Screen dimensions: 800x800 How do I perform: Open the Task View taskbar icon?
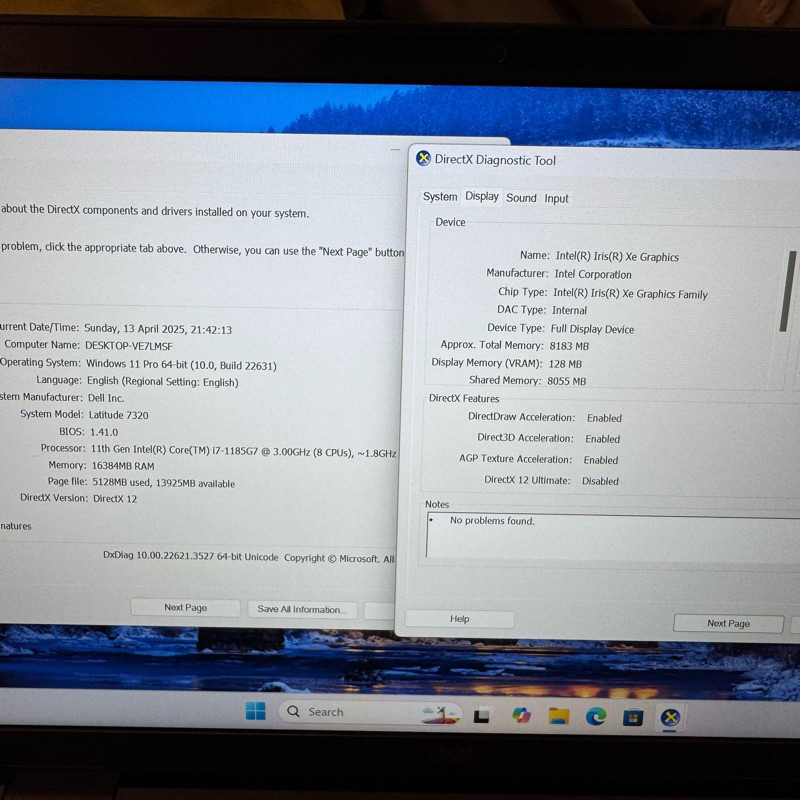pyautogui.click(x=482, y=715)
